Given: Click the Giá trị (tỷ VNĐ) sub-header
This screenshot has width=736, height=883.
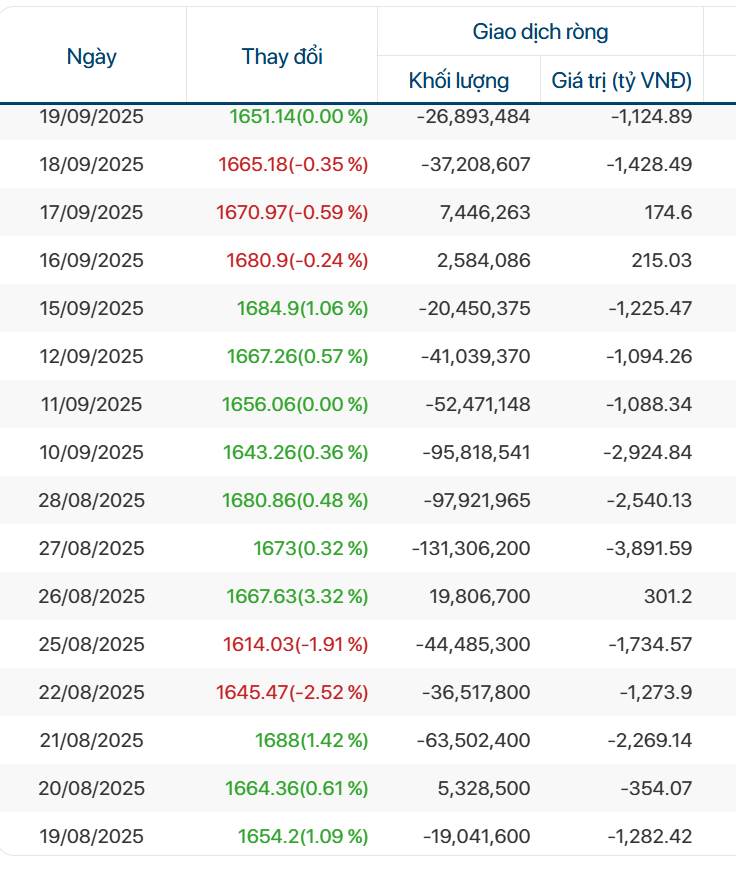Looking at the screenshot, I should (x=622, y=81).
